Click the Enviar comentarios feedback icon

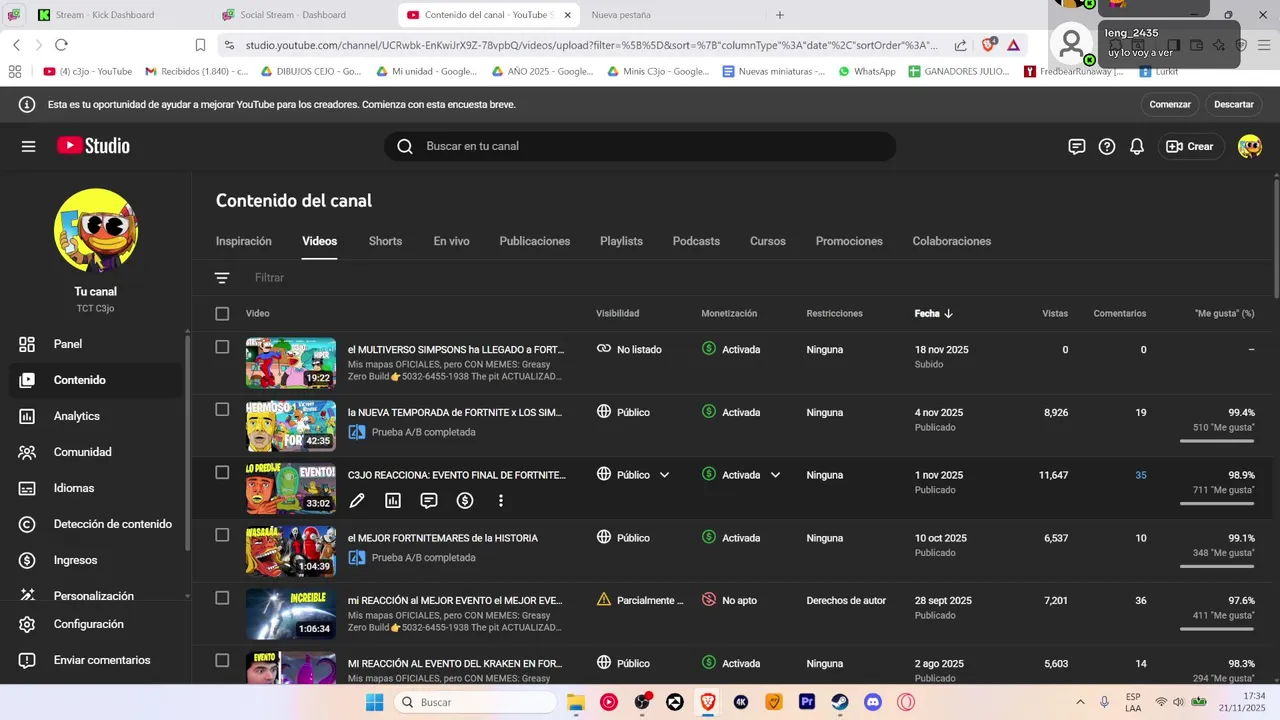click(x=27, y=660)
